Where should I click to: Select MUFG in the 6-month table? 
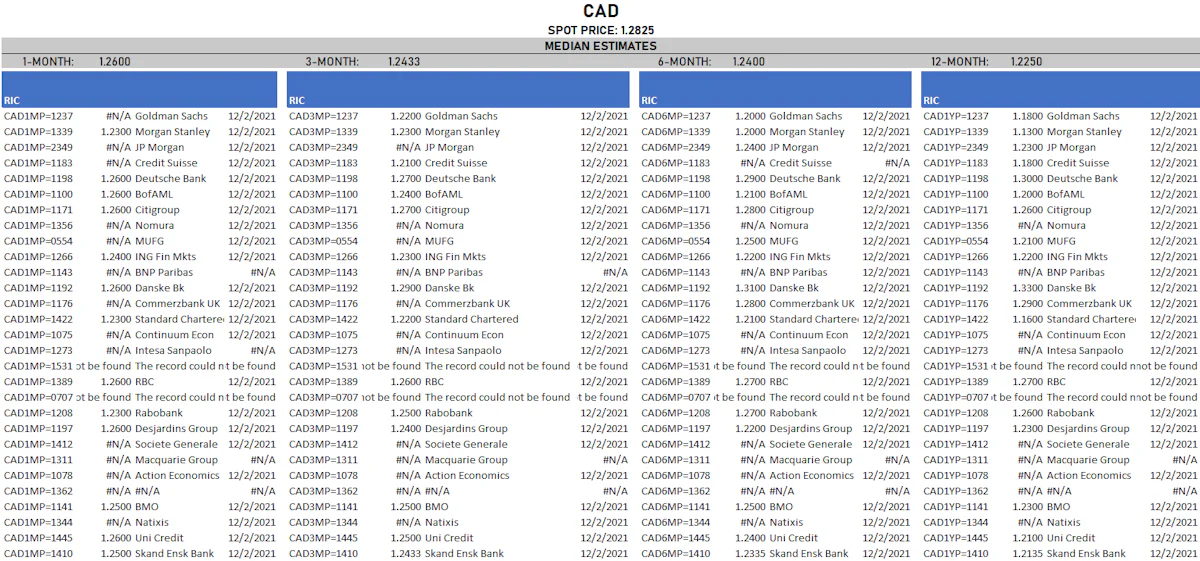[784, 241]
